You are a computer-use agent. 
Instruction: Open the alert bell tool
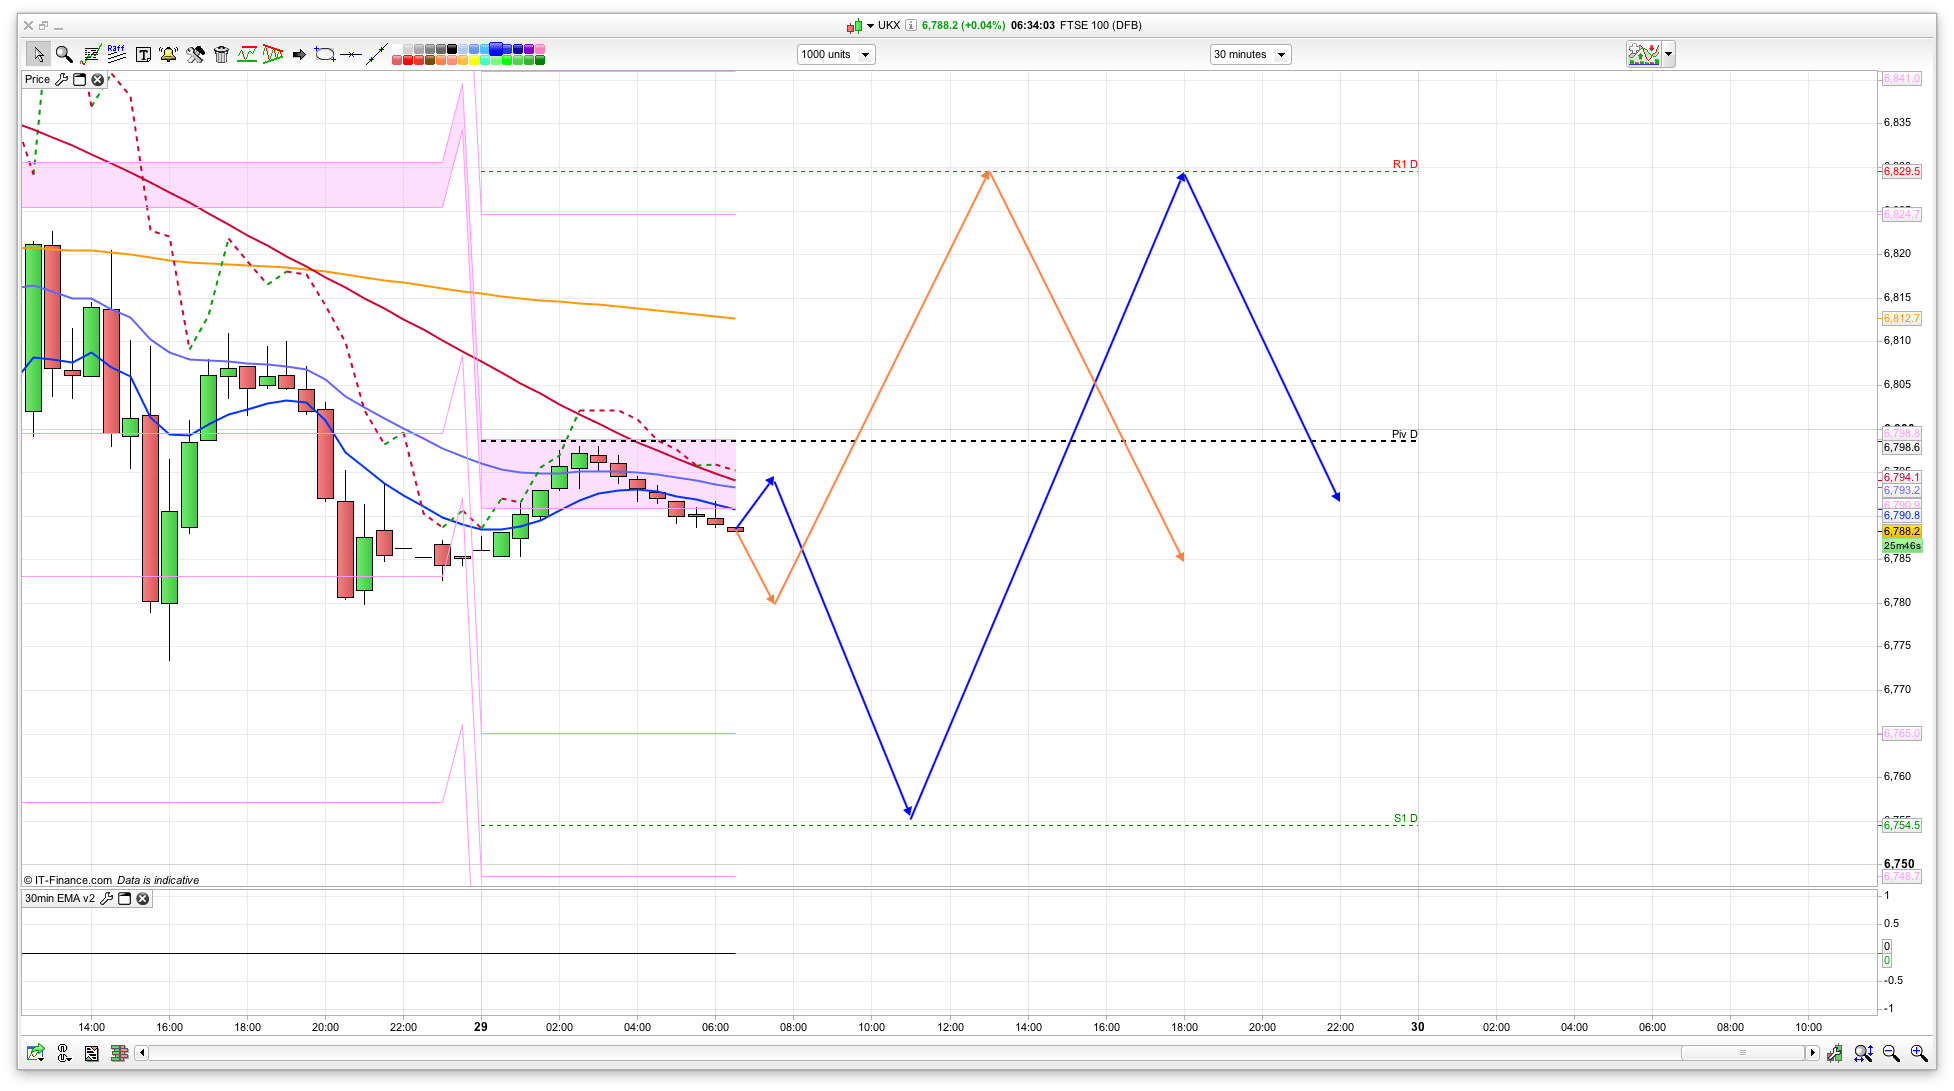click(x=168, y=54)
